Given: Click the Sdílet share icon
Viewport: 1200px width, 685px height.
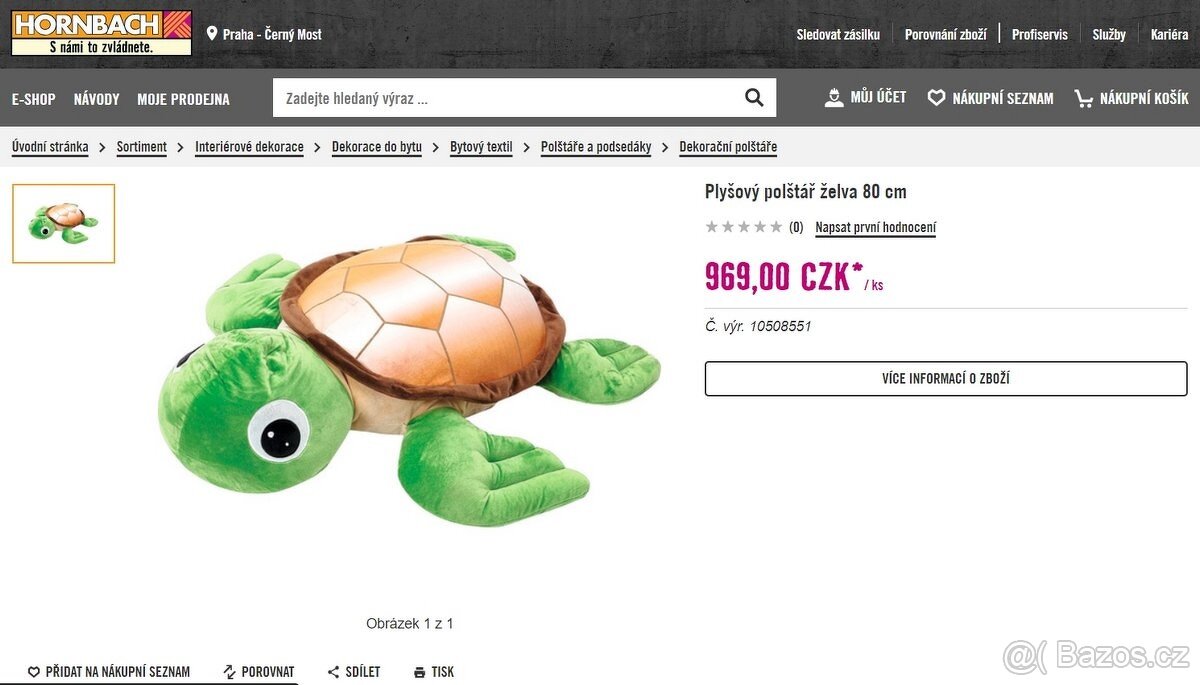Looking at the screenshot, I should pos(334,672).
